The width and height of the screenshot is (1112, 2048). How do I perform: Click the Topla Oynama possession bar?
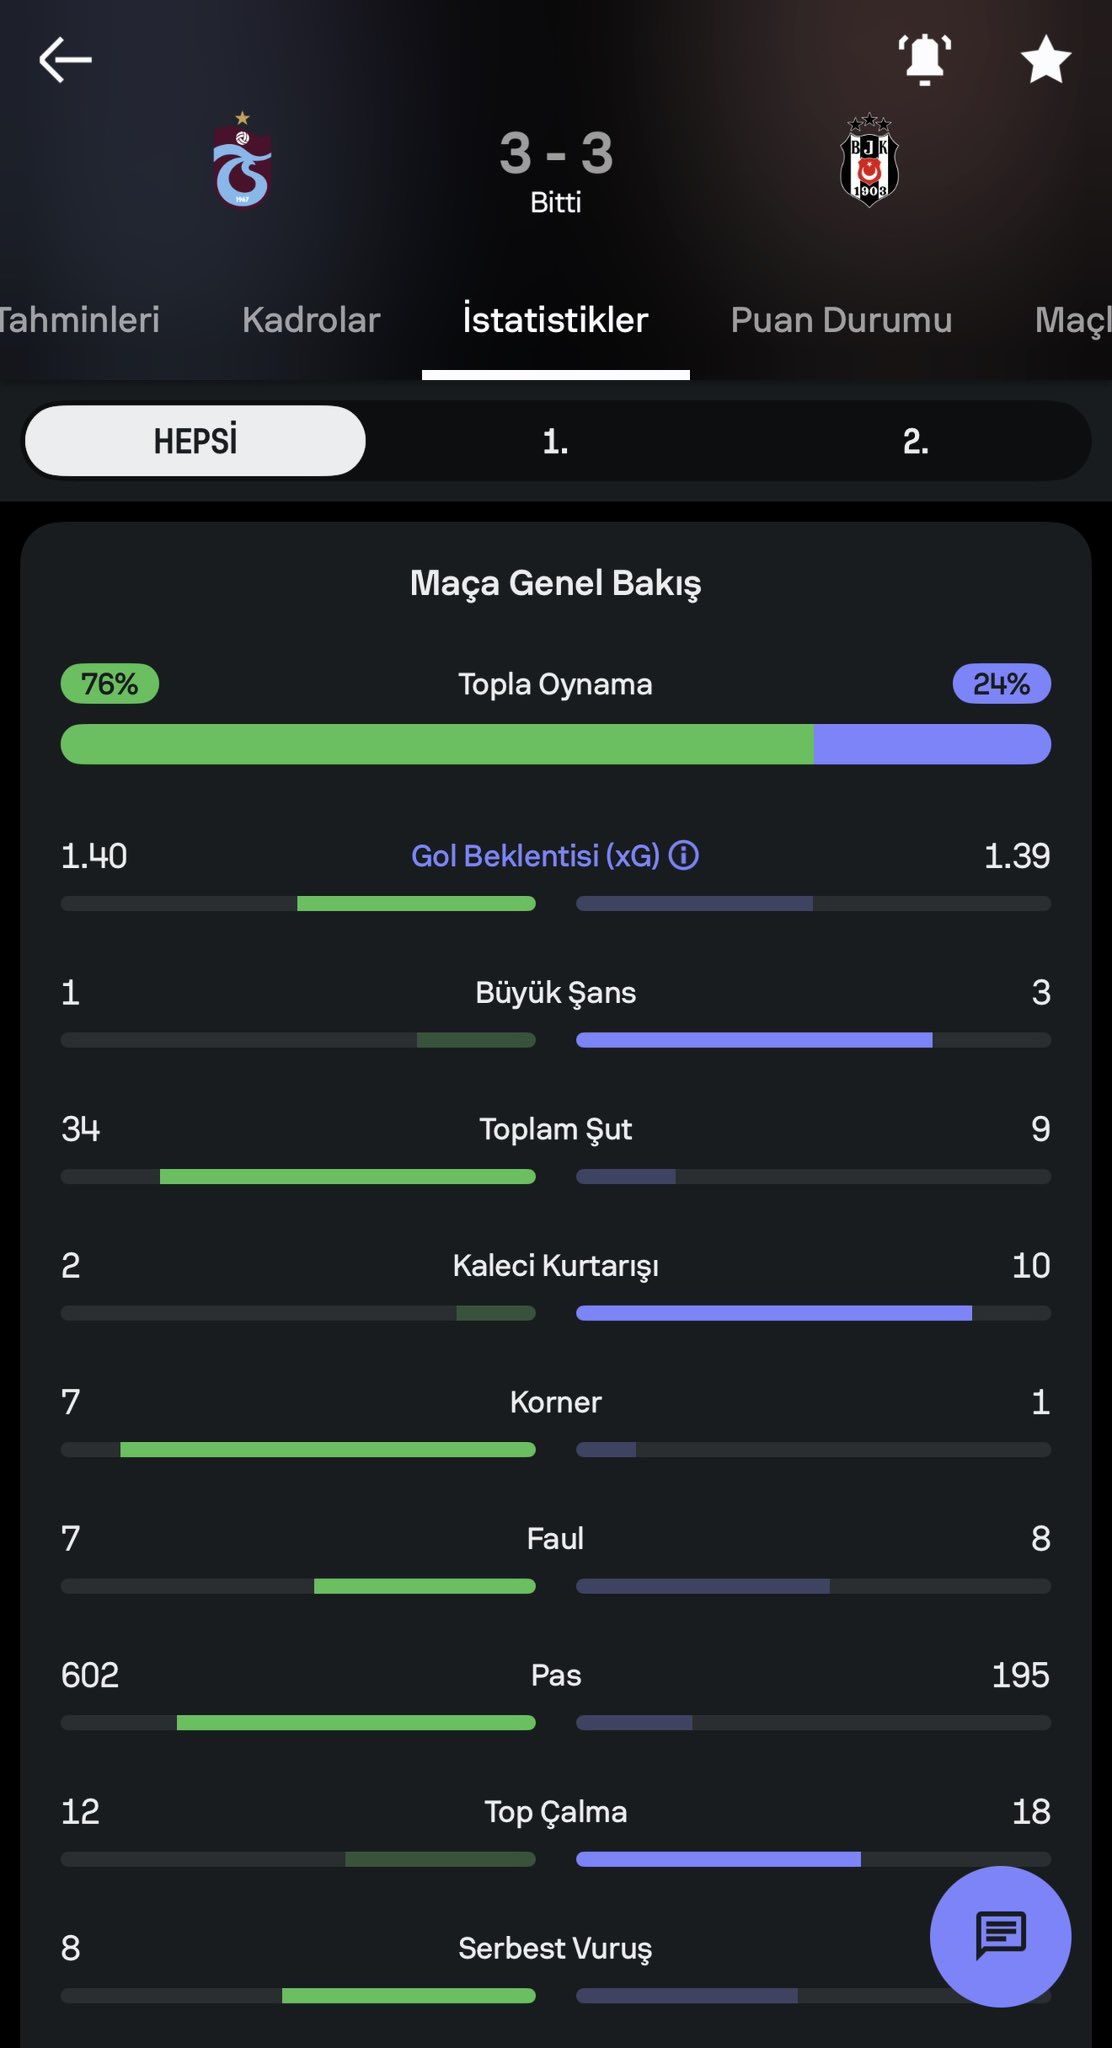tap(555, 745)
